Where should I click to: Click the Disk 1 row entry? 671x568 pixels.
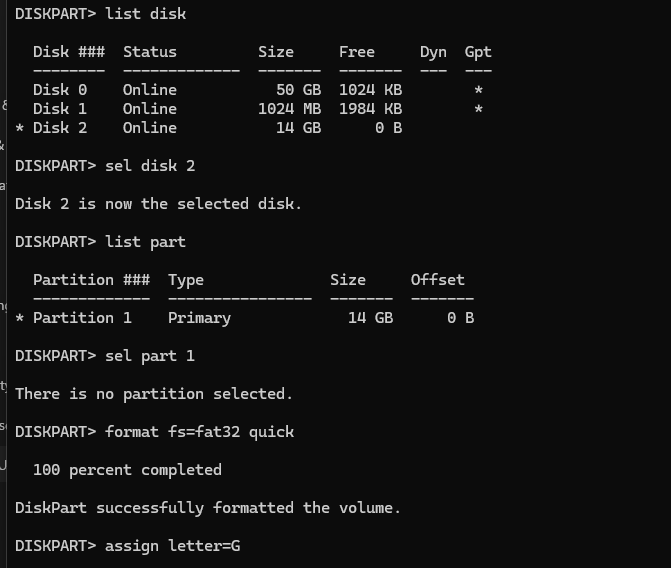pyautogui.click(x=217, y=109)
